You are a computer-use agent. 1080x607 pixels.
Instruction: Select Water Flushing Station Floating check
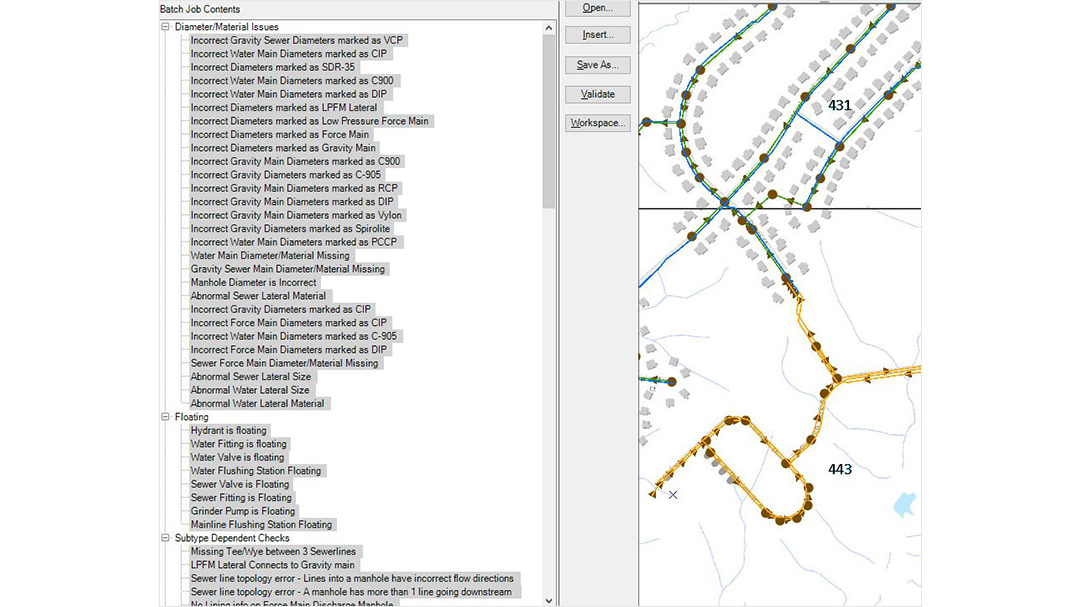click(x=256, y=471)
